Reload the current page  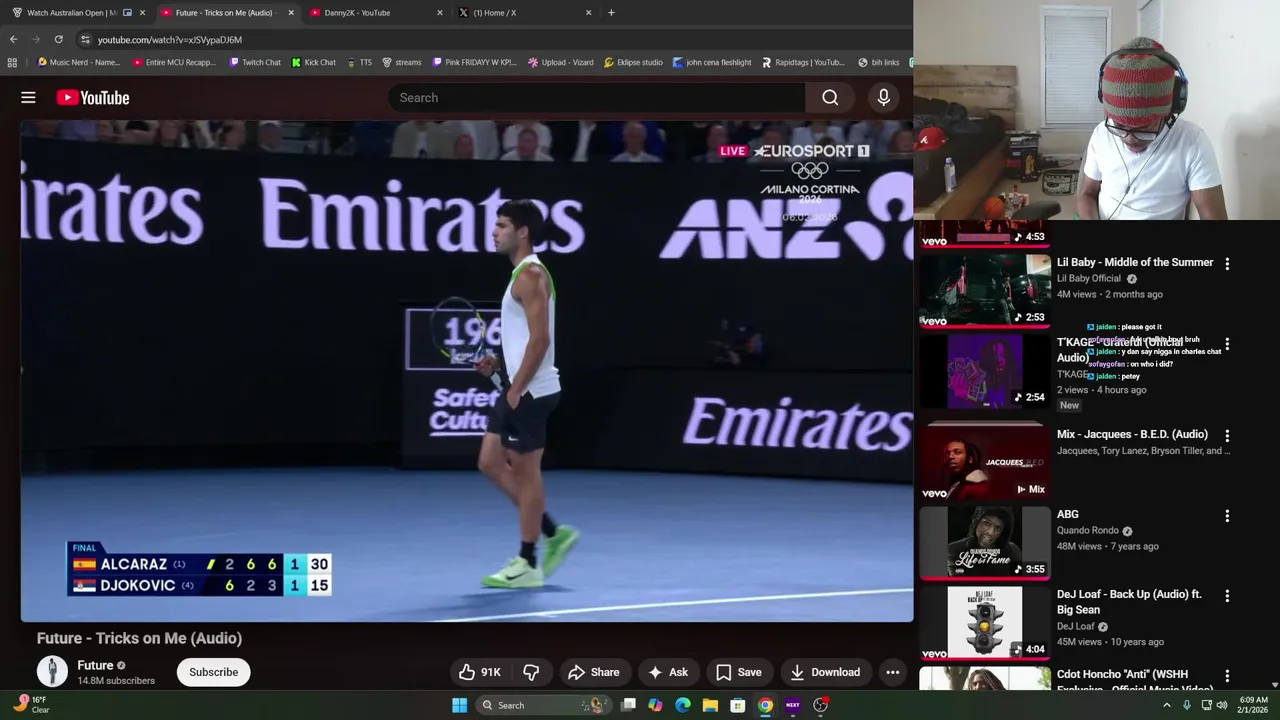pyautogui.click(x=58, y=39)
